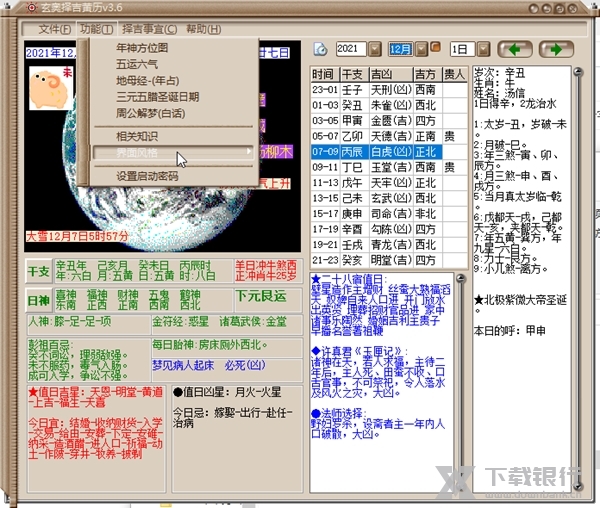The image size is (600, 508).
Task: Select 三元五腊圣诞日期 menu entry
Action: 157,96
